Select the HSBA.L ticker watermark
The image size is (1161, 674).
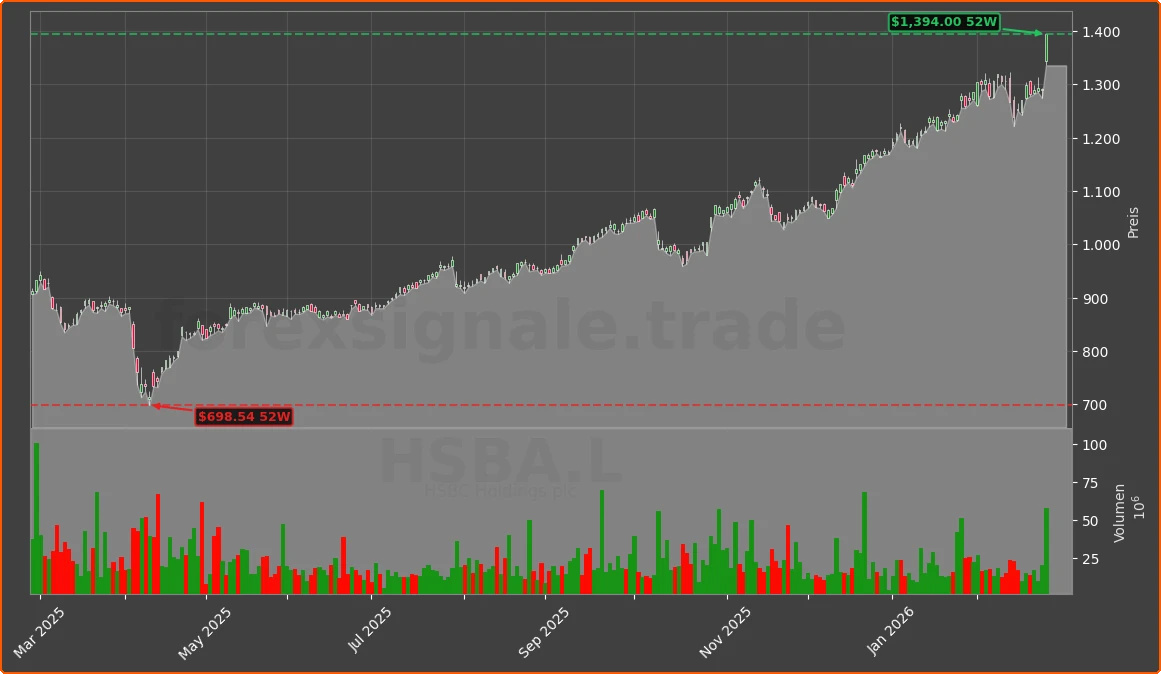(x=500, y=458)
